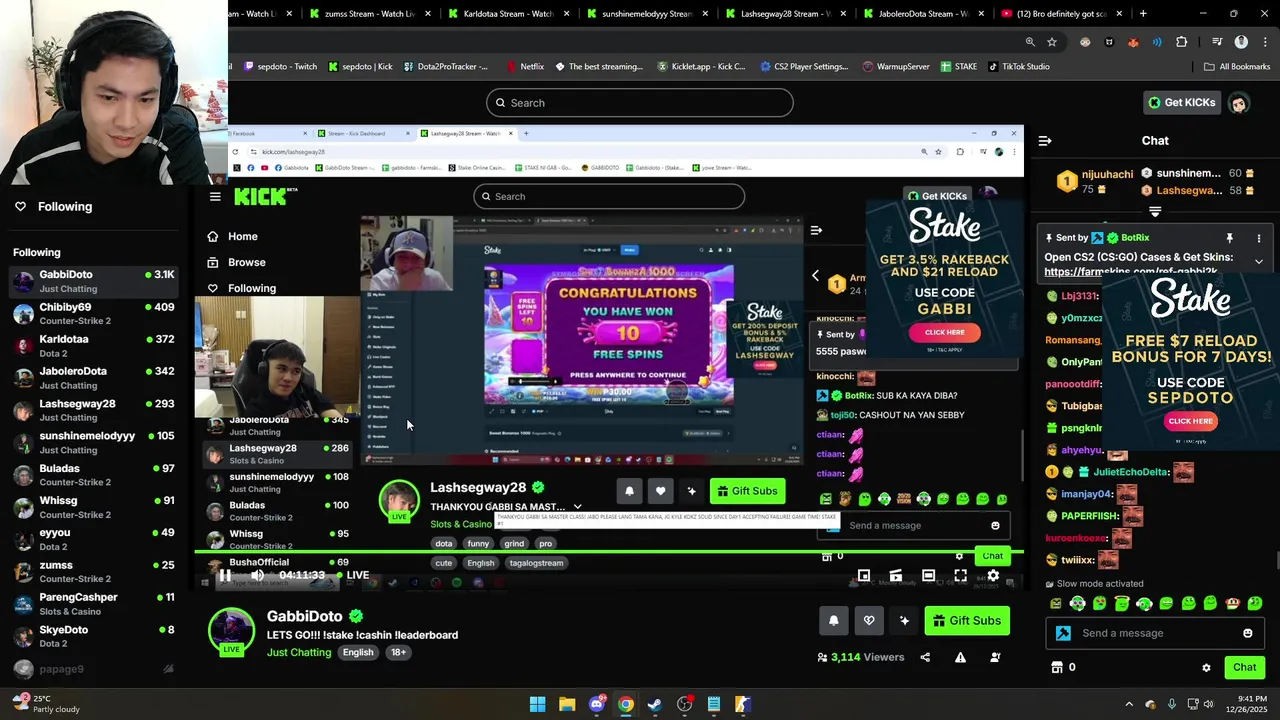Open the TikTok Studio bookmark

(1018, 67)
